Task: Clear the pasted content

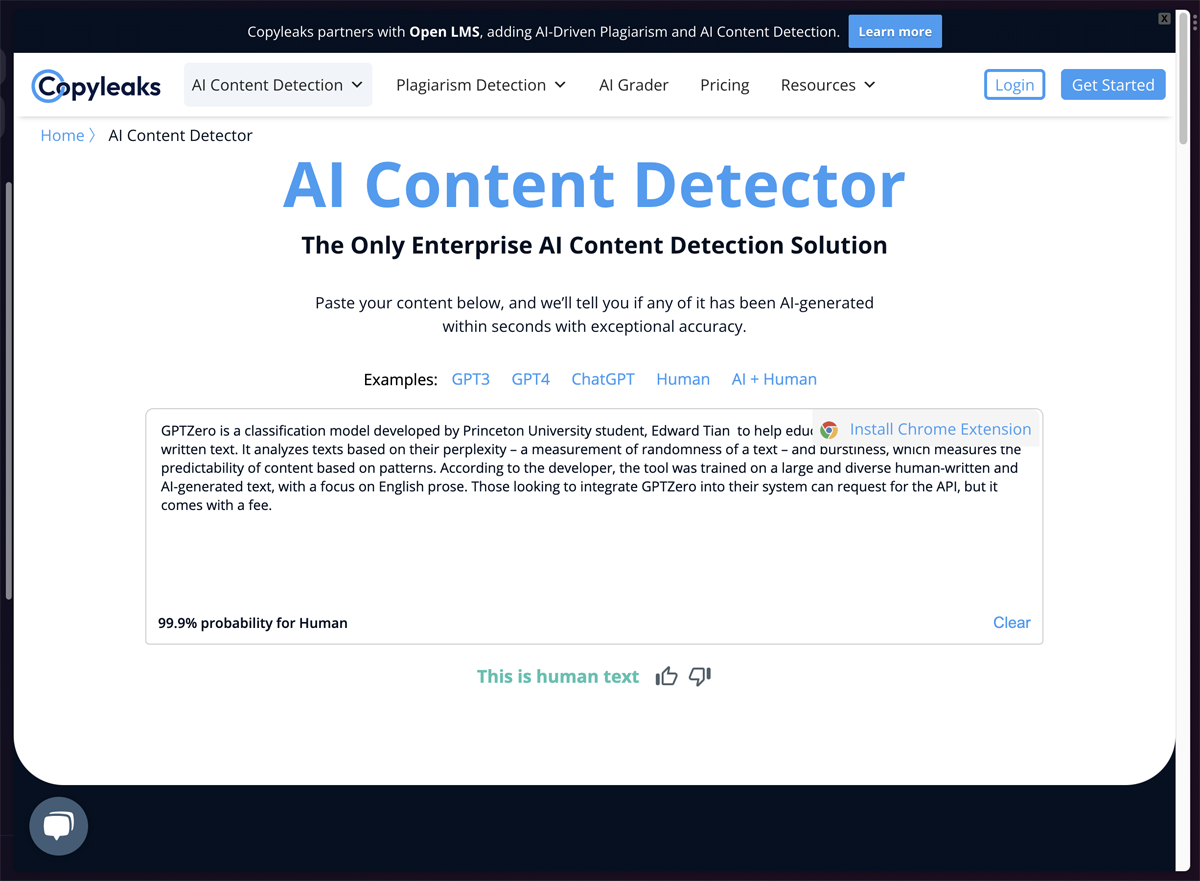Action: click(x=1011, y=622)
